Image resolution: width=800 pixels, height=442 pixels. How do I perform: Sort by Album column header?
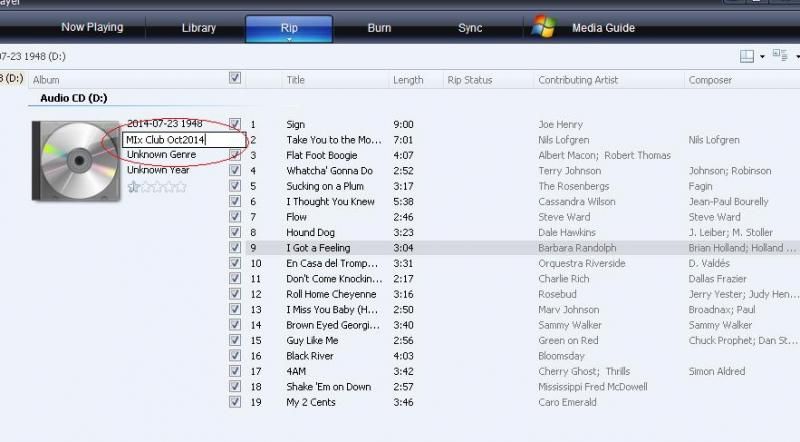pyautogui.click(x=46, y=80)
